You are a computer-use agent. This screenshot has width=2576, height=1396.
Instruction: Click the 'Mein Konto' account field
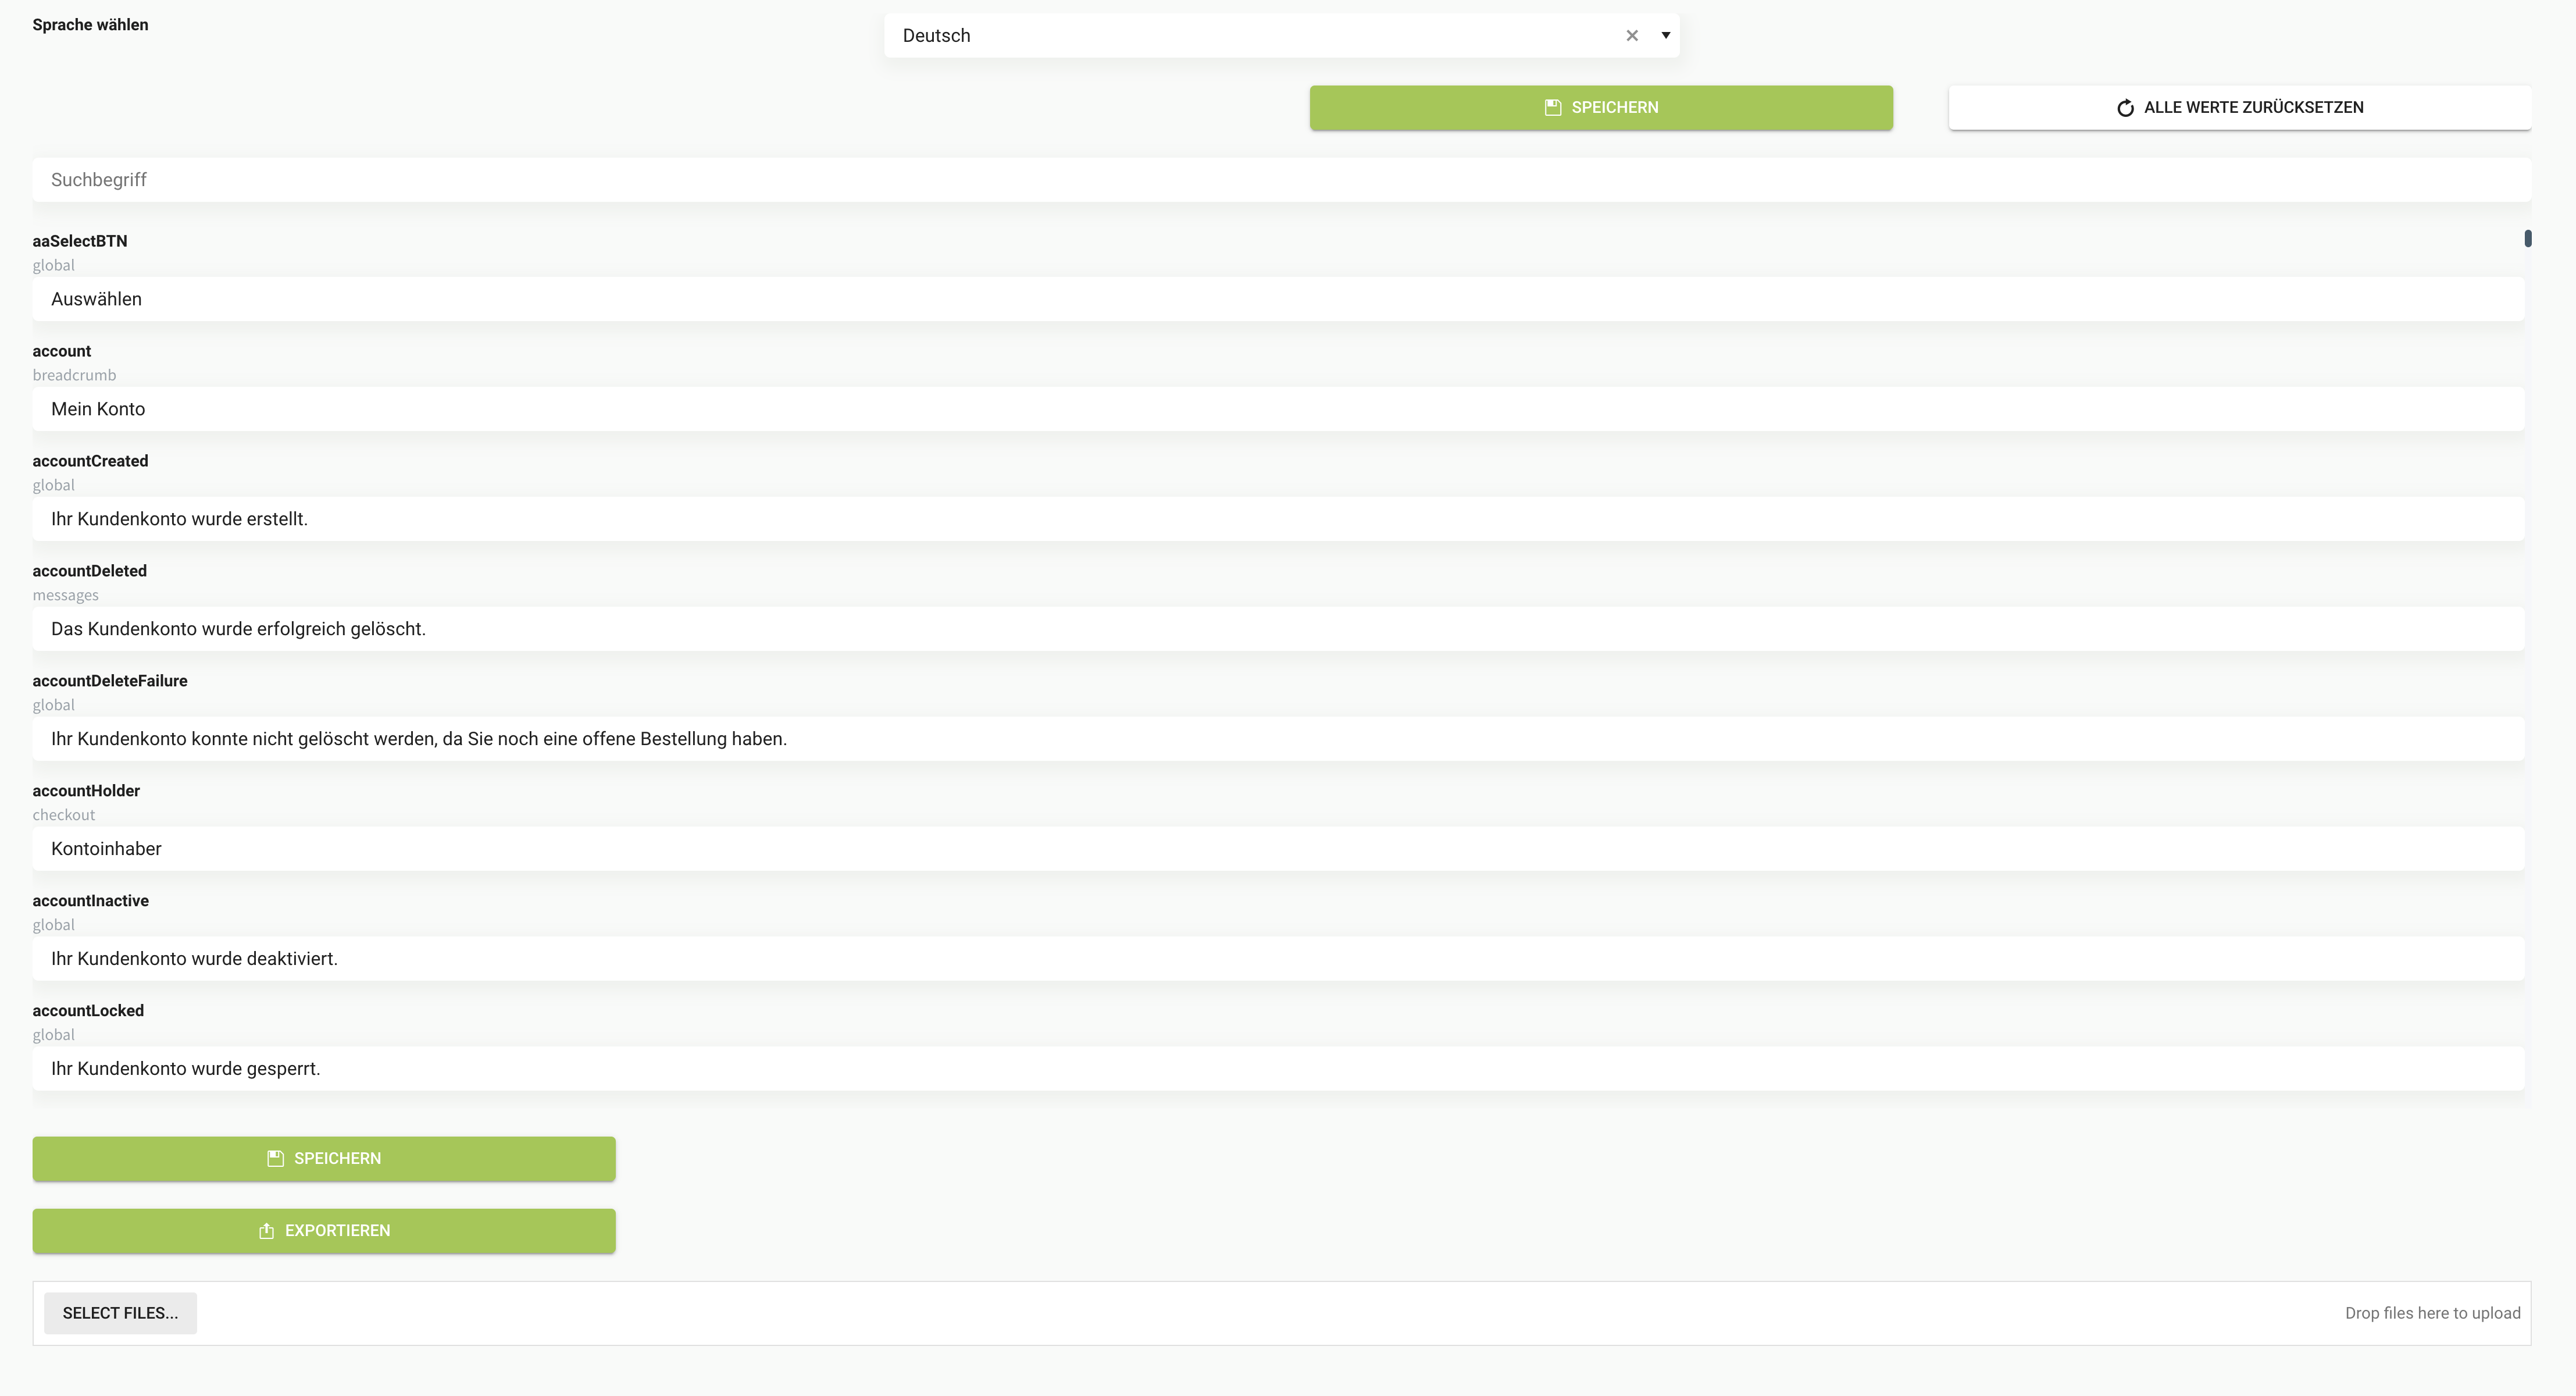tap(1278, 410)
